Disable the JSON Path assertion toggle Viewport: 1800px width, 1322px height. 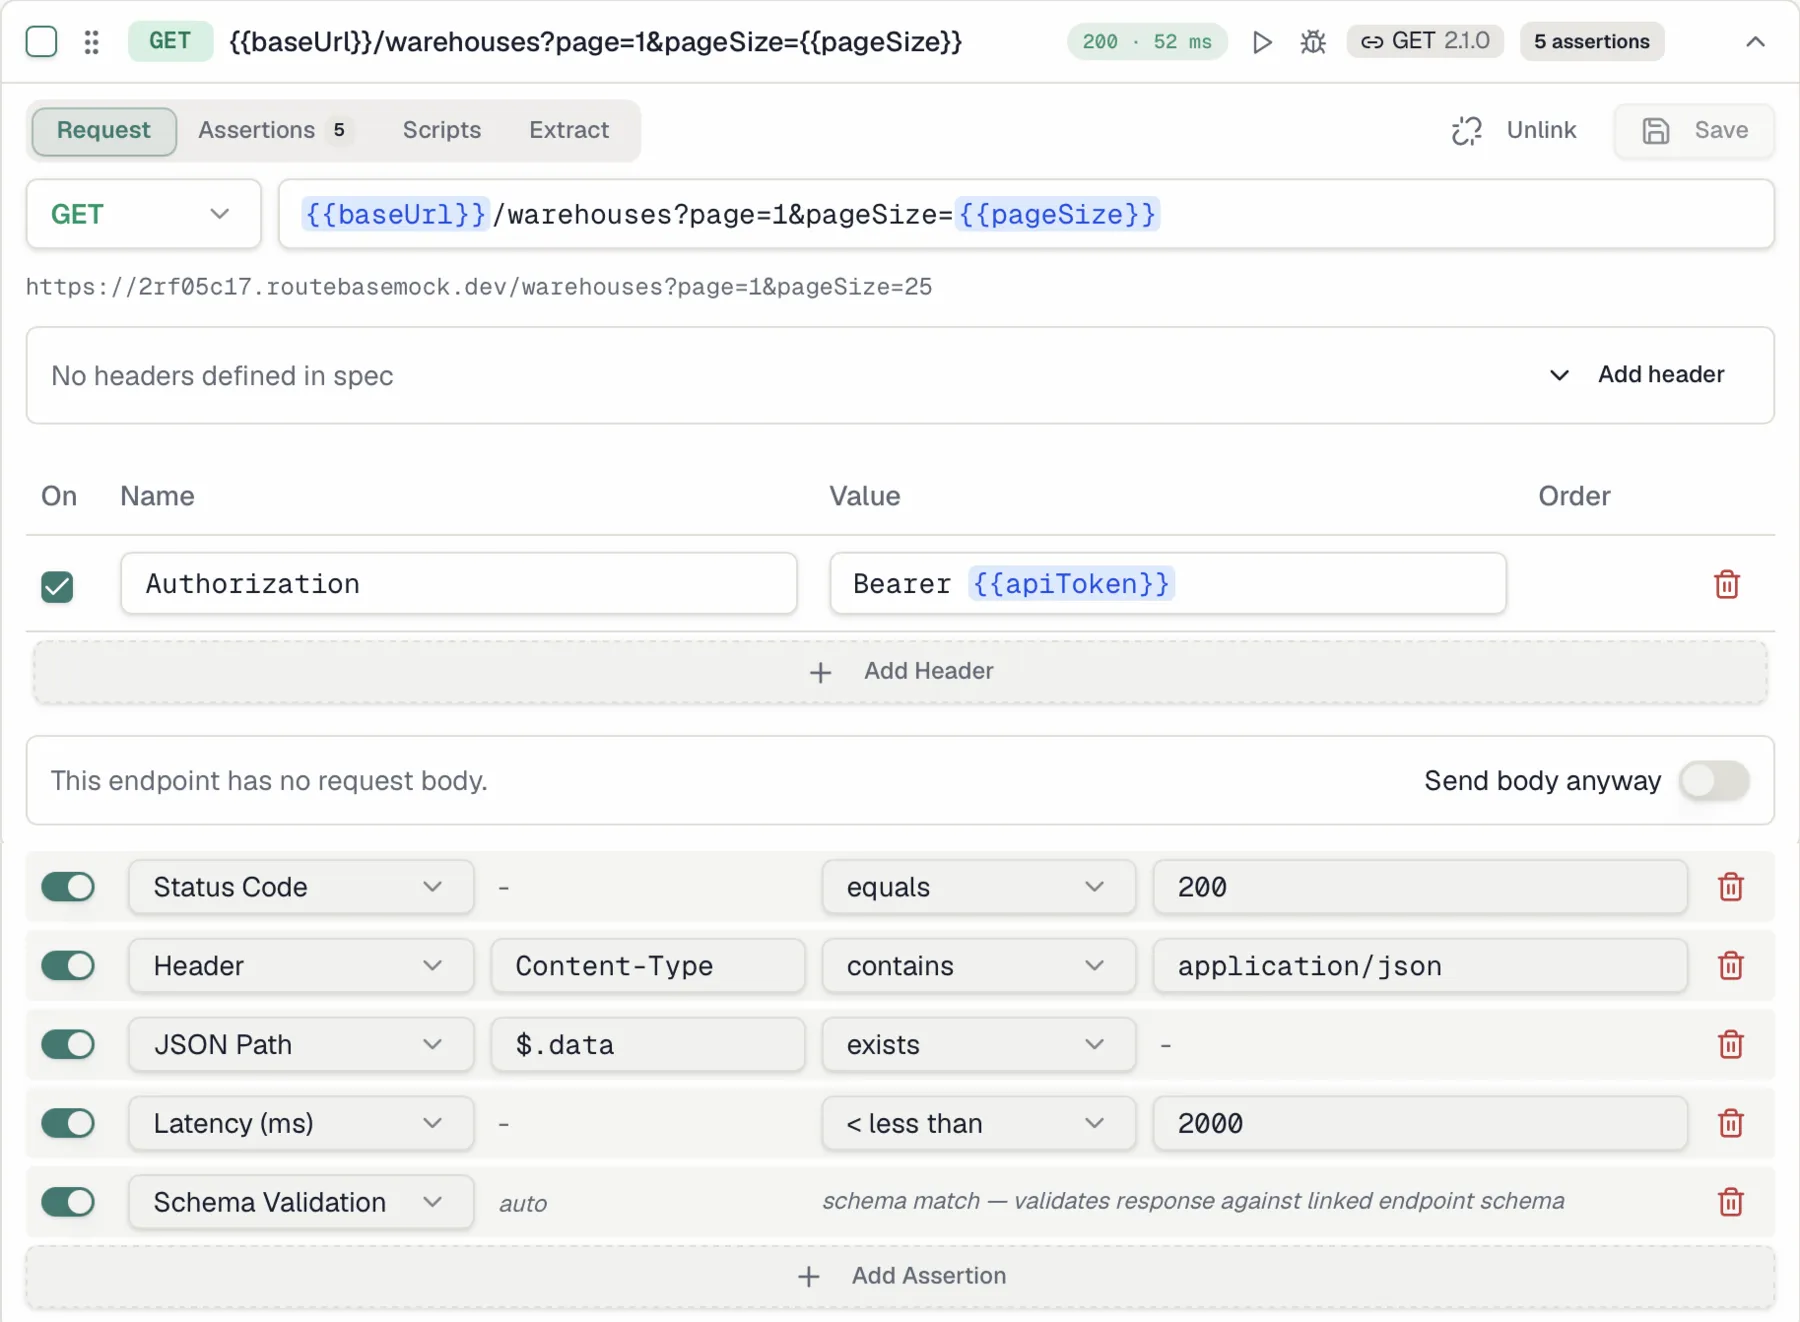[x=68, y=1045]
